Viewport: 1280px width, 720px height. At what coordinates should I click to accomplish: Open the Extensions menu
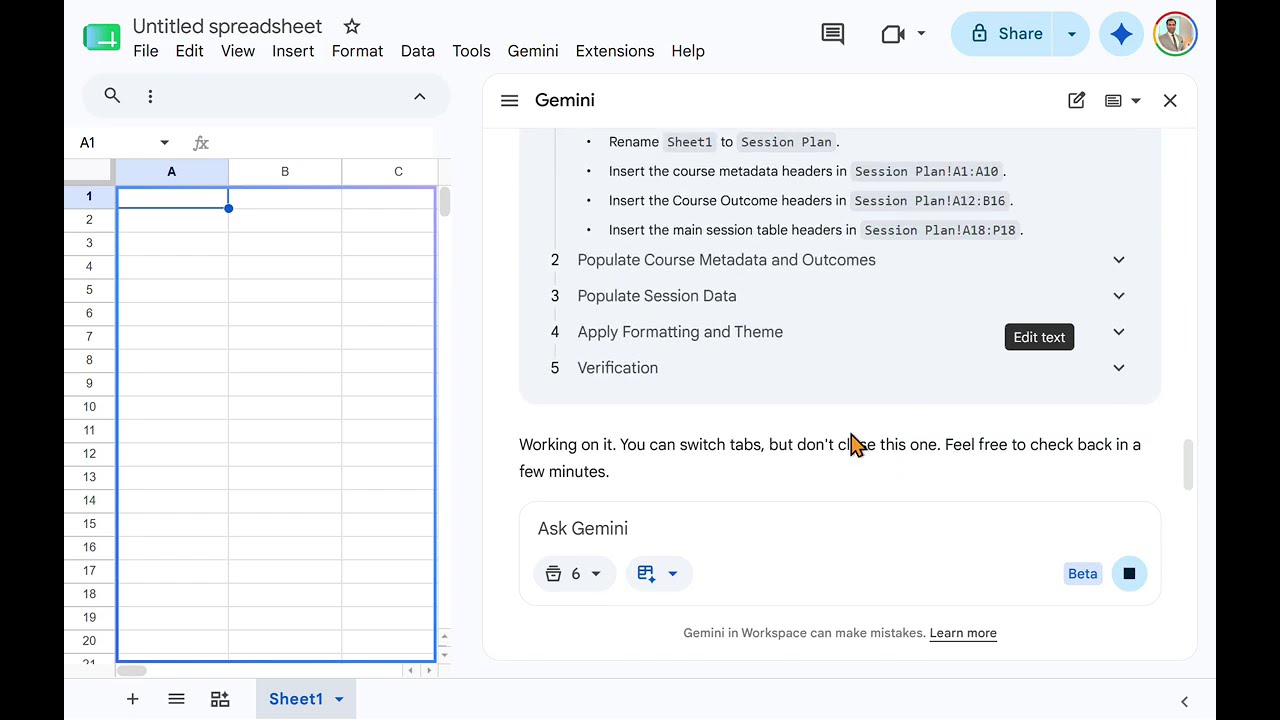pos(615,51)
